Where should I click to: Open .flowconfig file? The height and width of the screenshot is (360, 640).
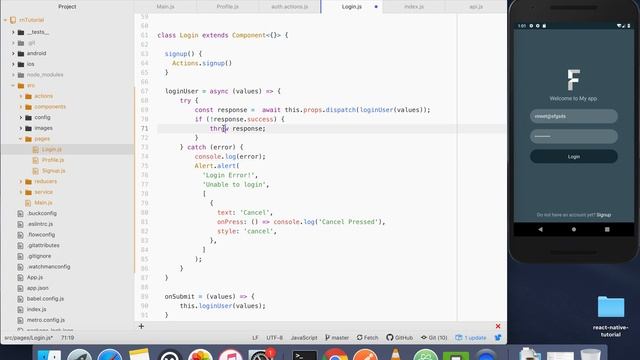pos(41,235)
